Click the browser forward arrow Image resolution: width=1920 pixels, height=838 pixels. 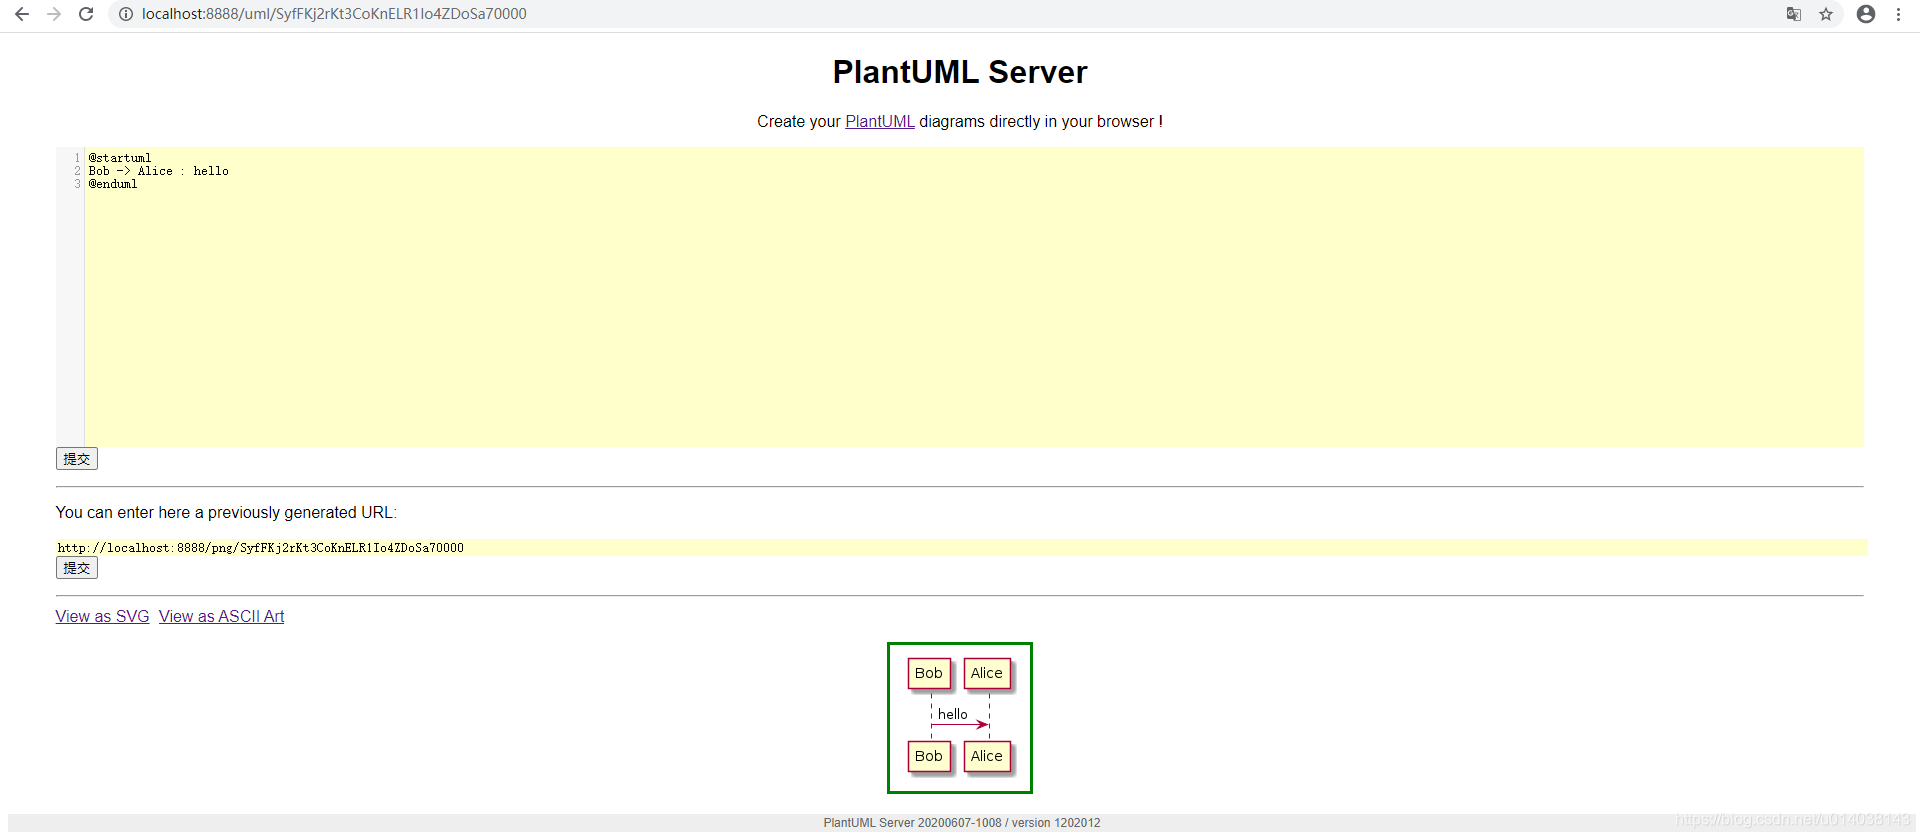(x=54, y=14)
